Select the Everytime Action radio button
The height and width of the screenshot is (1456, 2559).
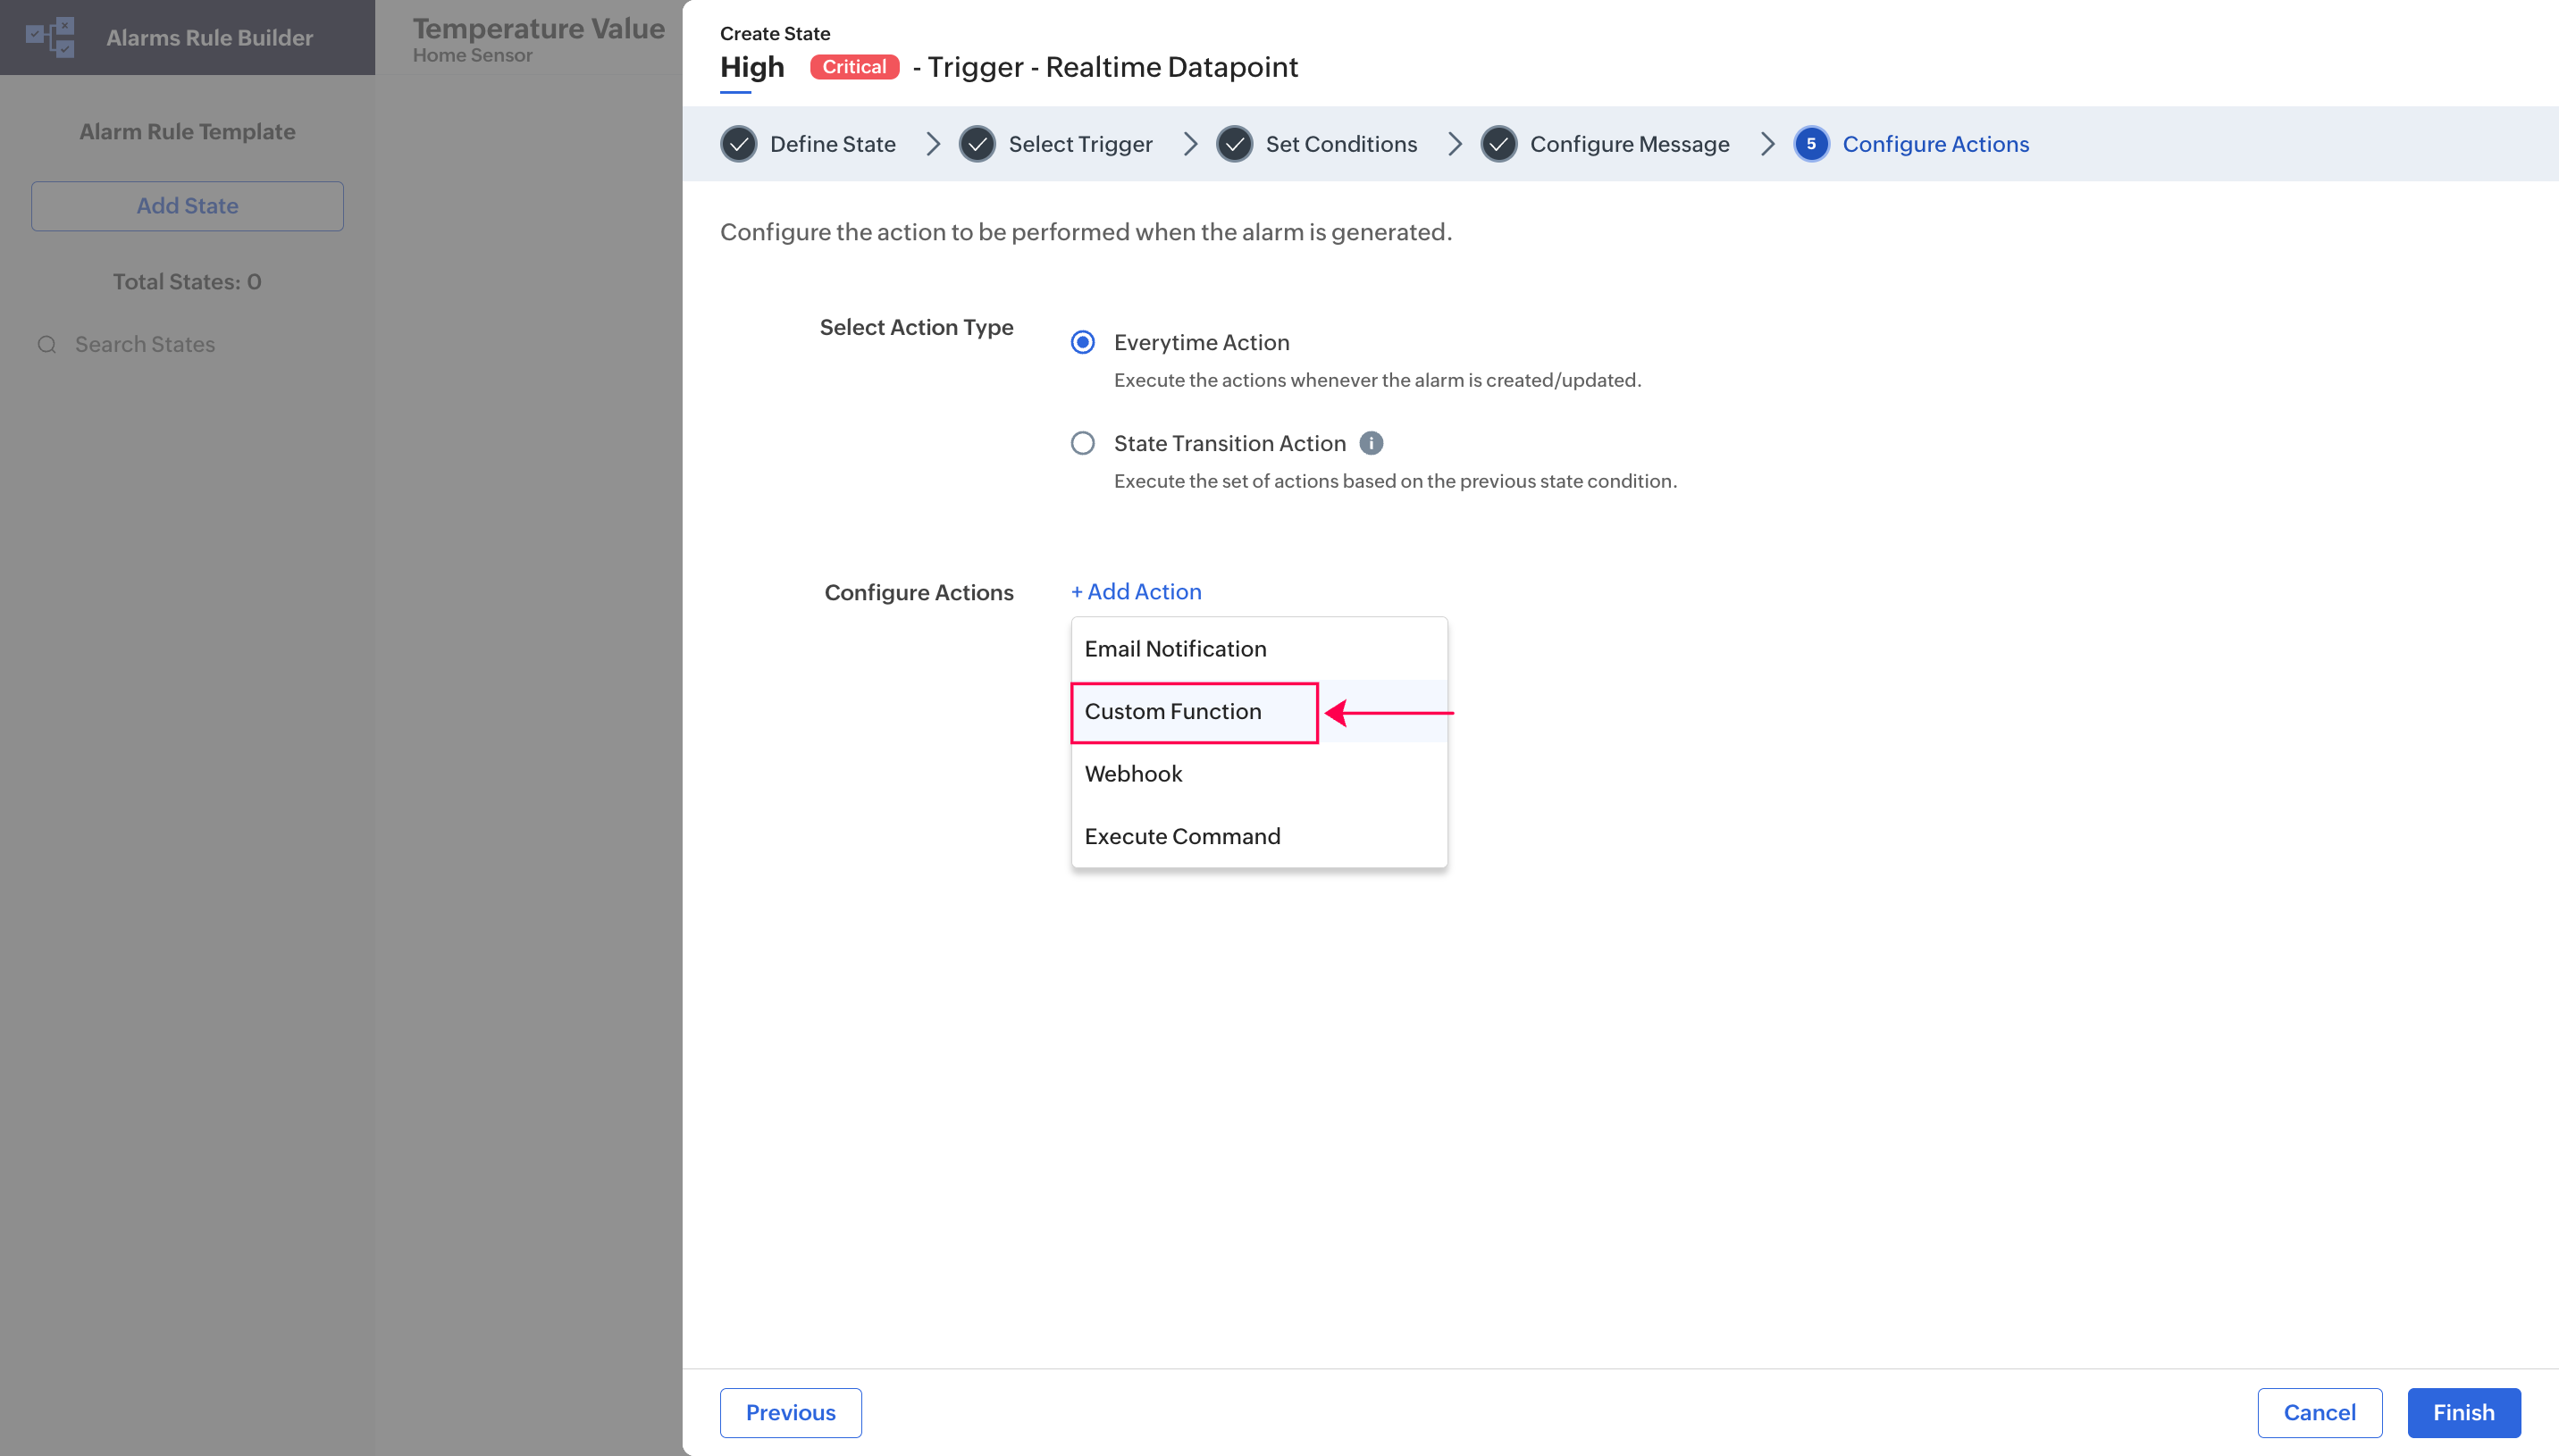tap(1082, 342)
